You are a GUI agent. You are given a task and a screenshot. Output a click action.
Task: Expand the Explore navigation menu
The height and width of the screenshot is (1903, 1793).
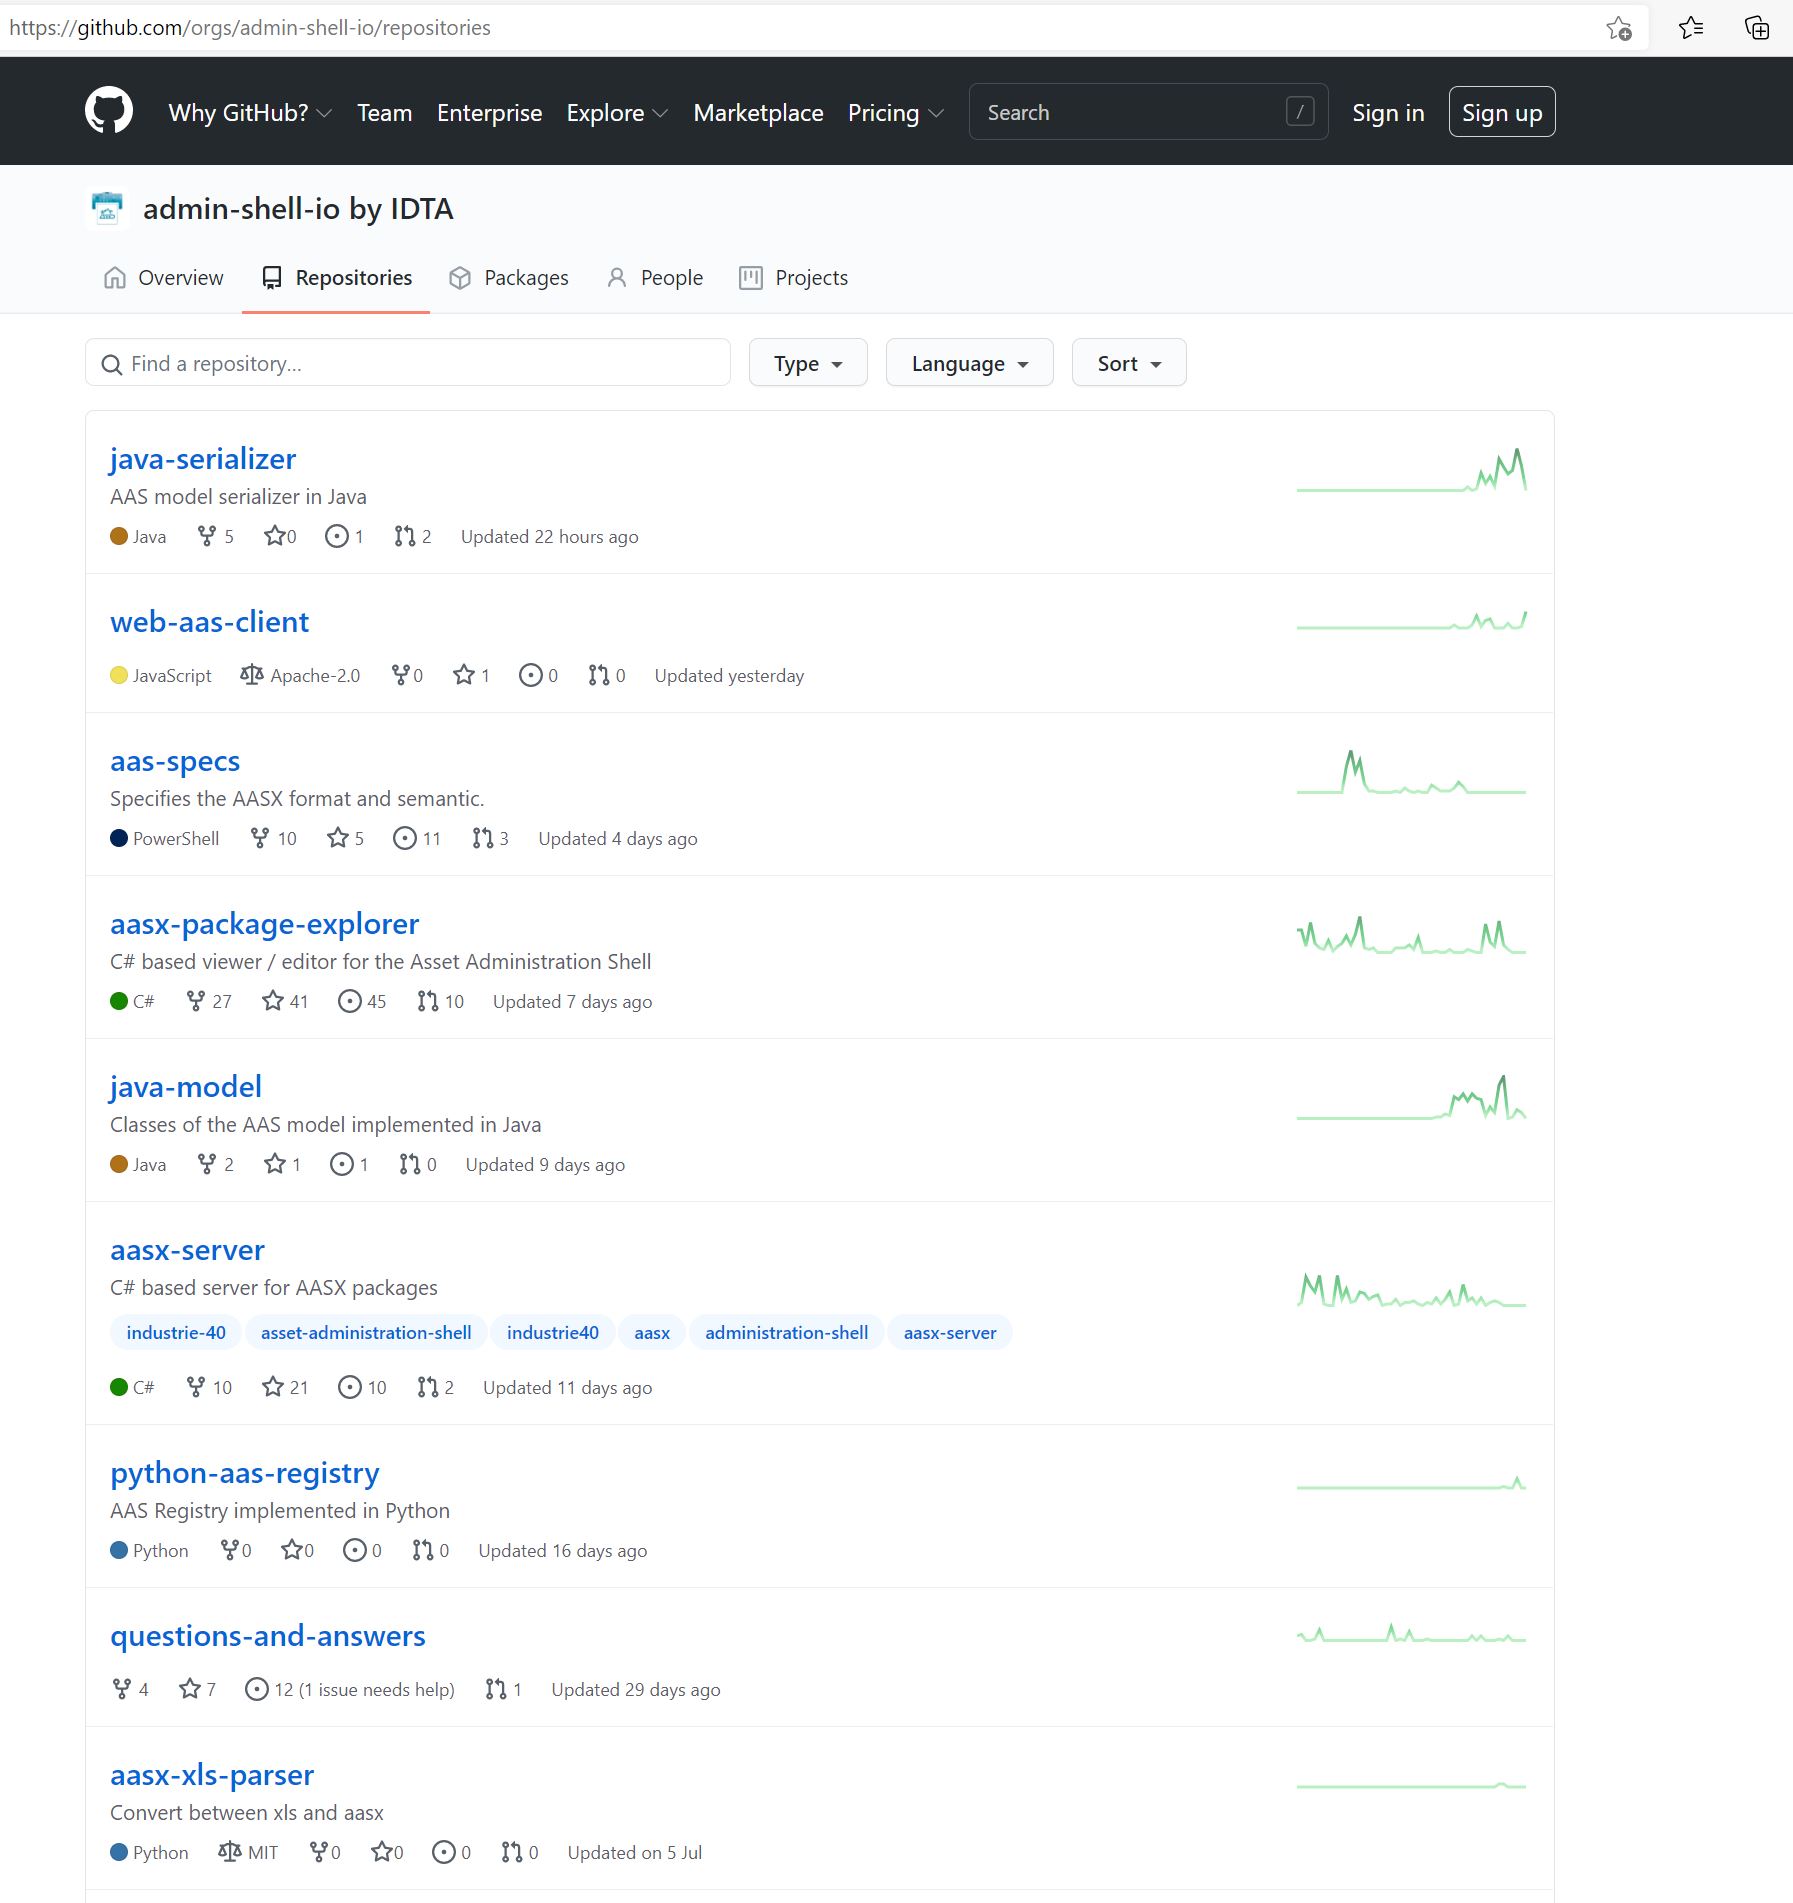click(x=617, y=113)
